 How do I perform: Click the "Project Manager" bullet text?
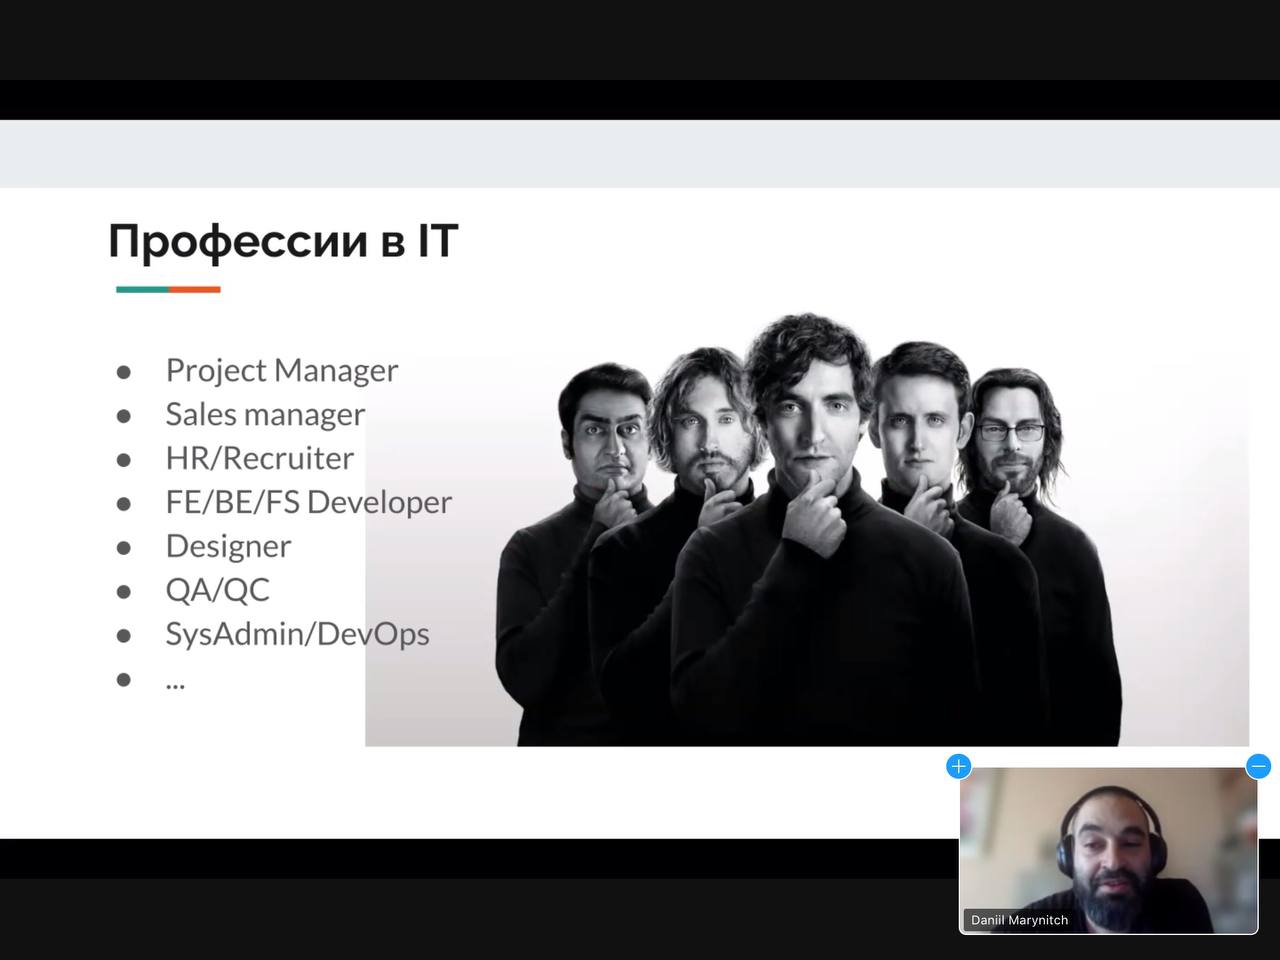point(282,370)
